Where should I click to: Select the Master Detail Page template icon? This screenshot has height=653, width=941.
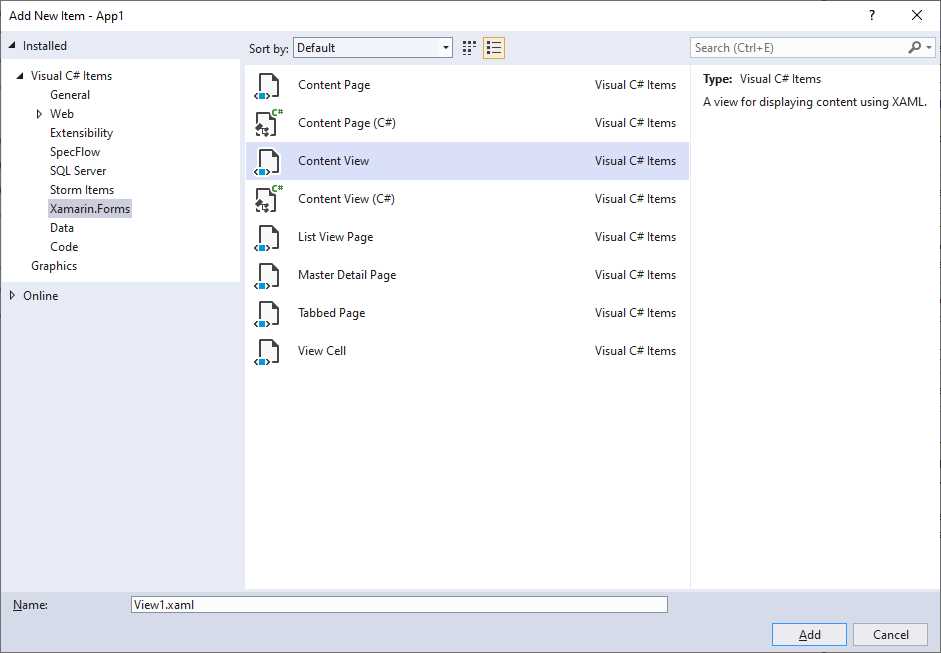point(267,275)
